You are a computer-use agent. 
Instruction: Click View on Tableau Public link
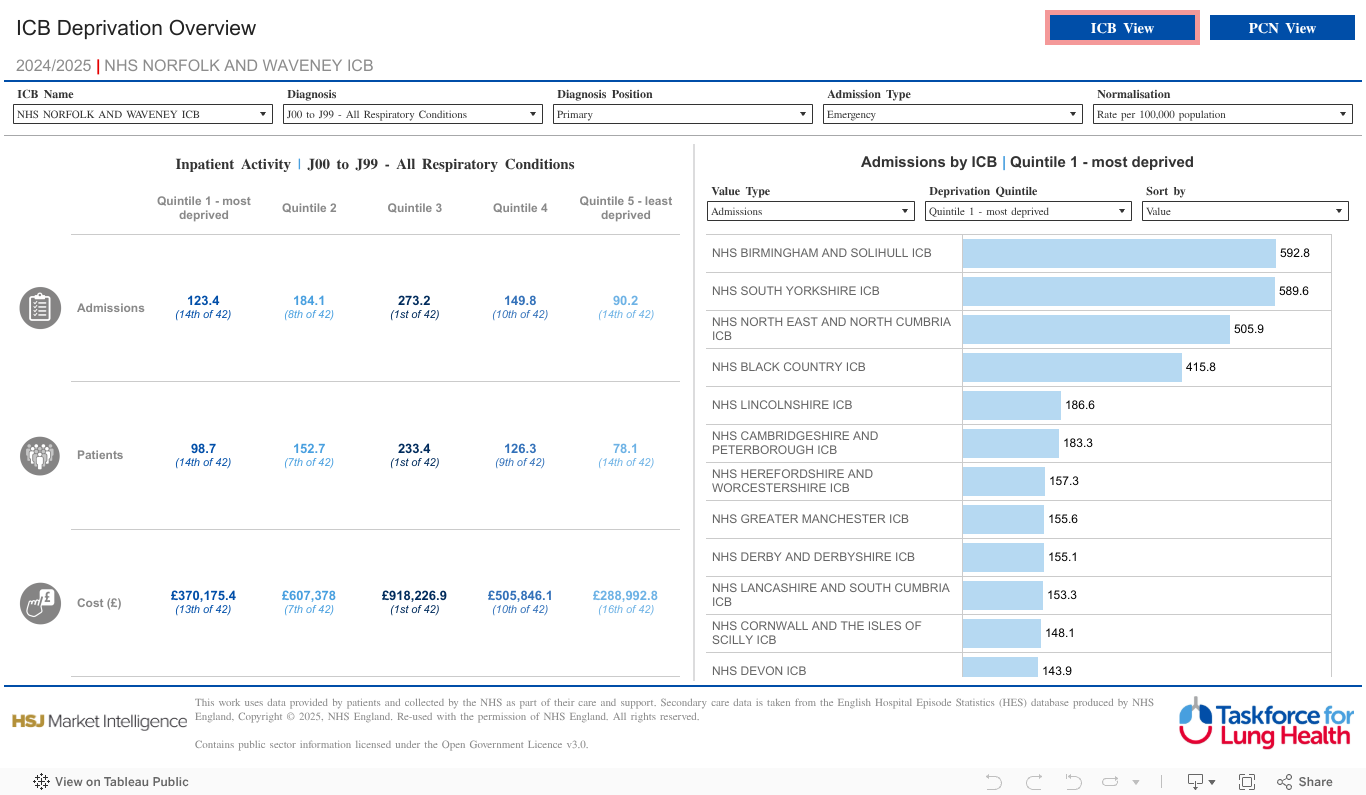(x=111, y=782)
